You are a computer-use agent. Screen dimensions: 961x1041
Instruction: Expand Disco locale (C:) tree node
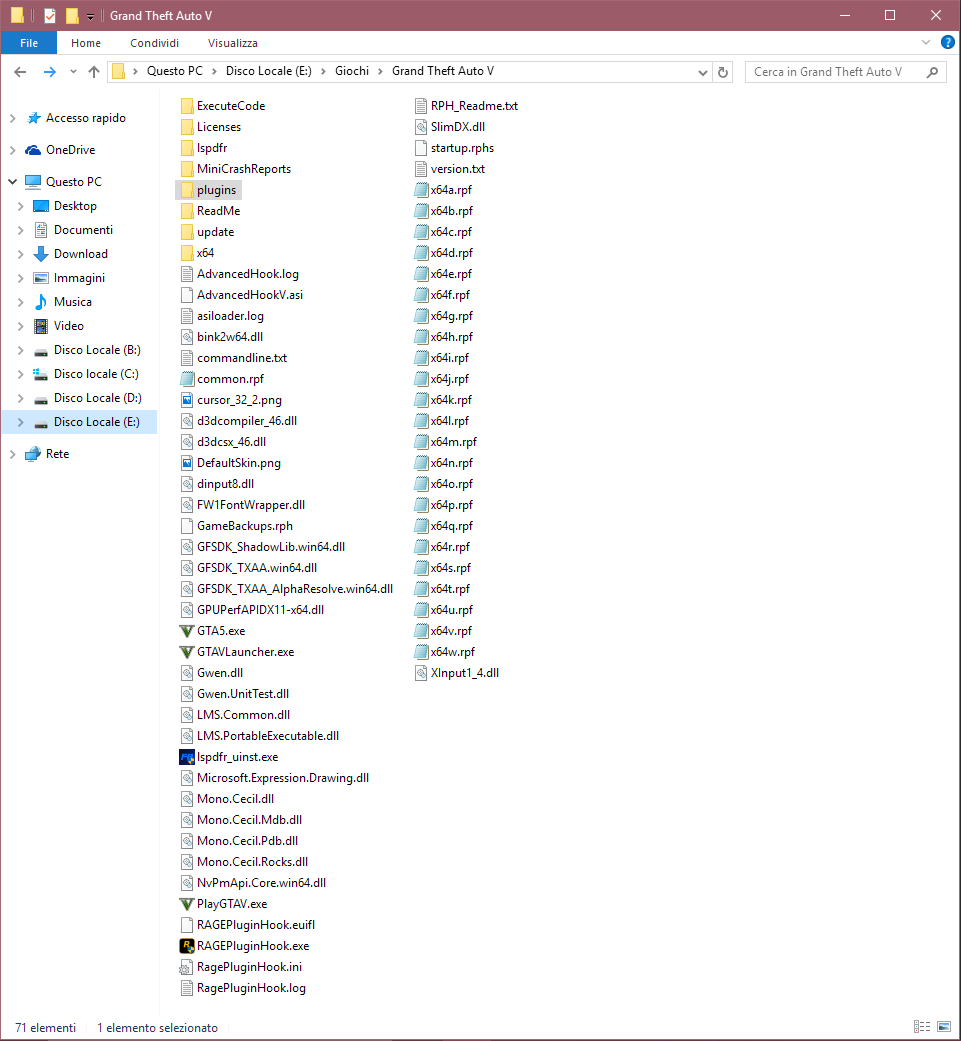point(21,374)
